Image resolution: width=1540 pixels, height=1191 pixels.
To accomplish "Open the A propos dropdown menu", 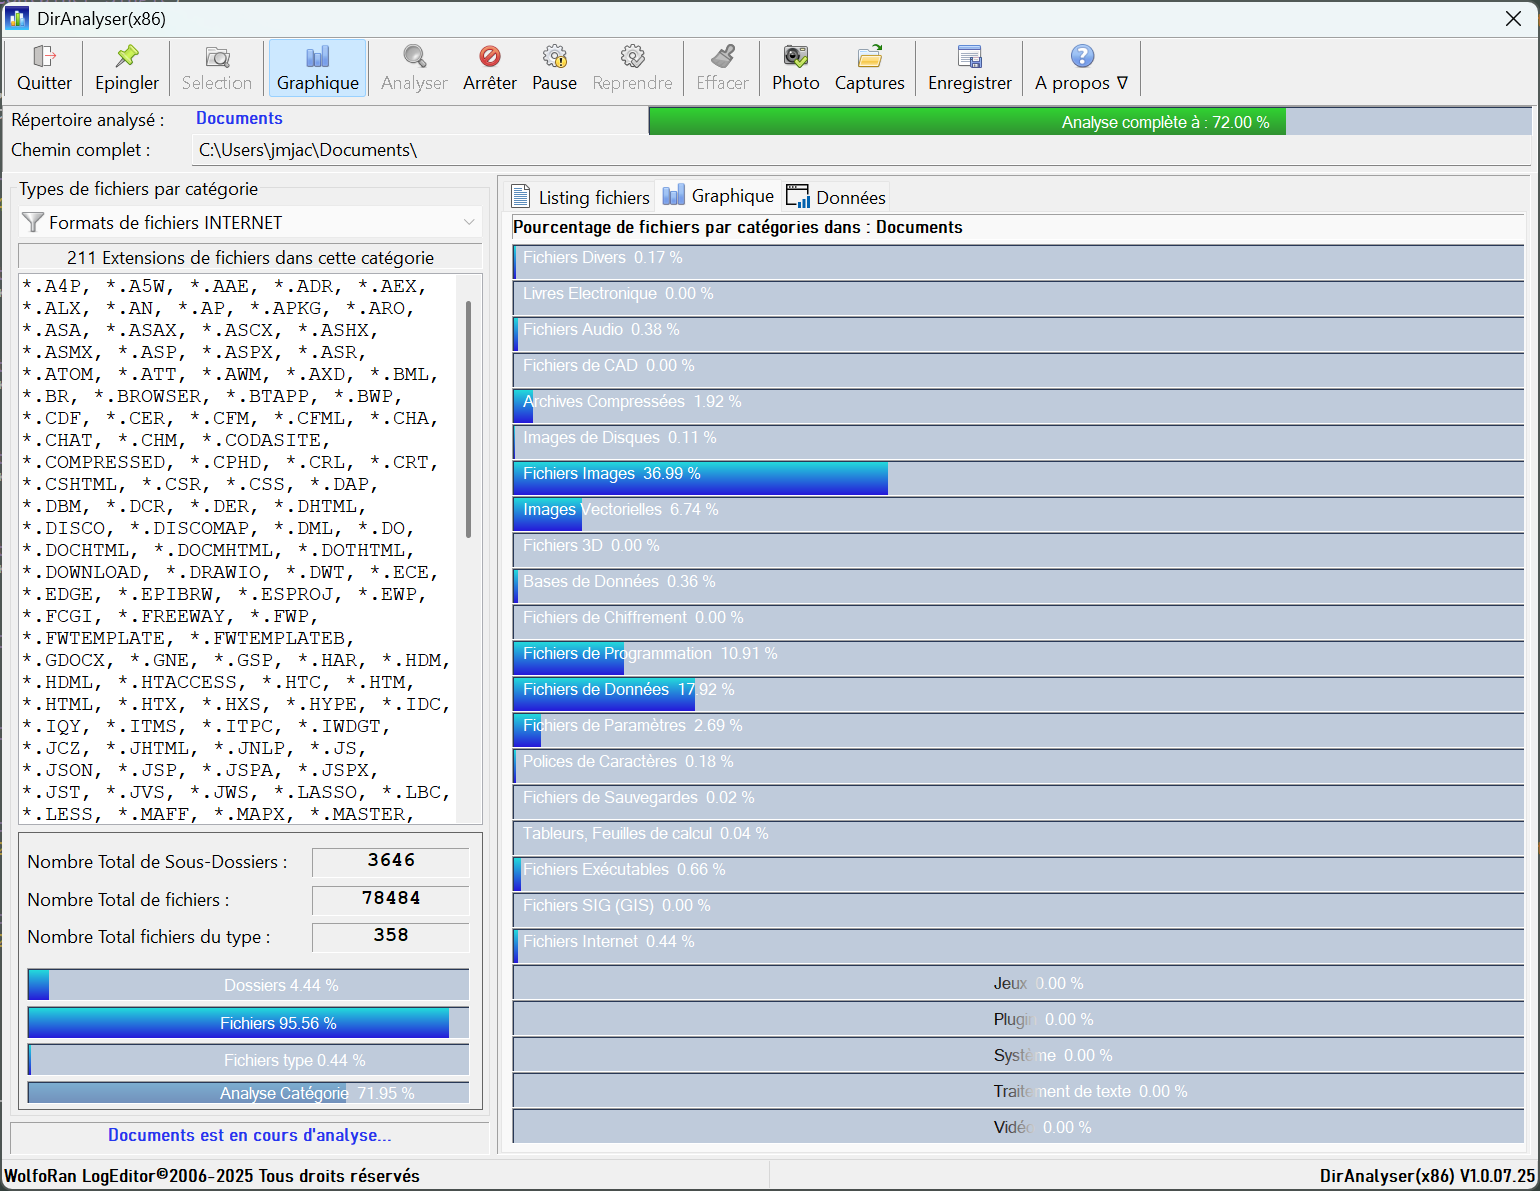I will (x=1081, y=68).
